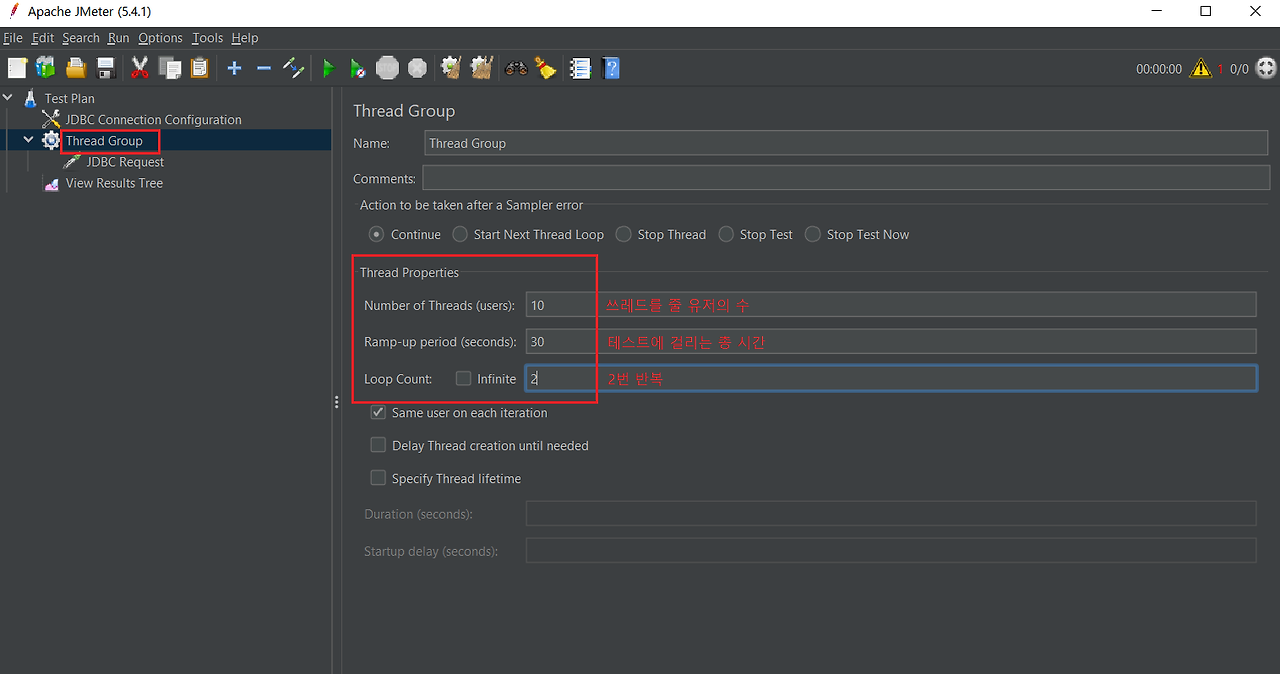Click the Clear gear-and-broom icon
The height and width of the screenshot is (674, 1280).
[451, 68]
